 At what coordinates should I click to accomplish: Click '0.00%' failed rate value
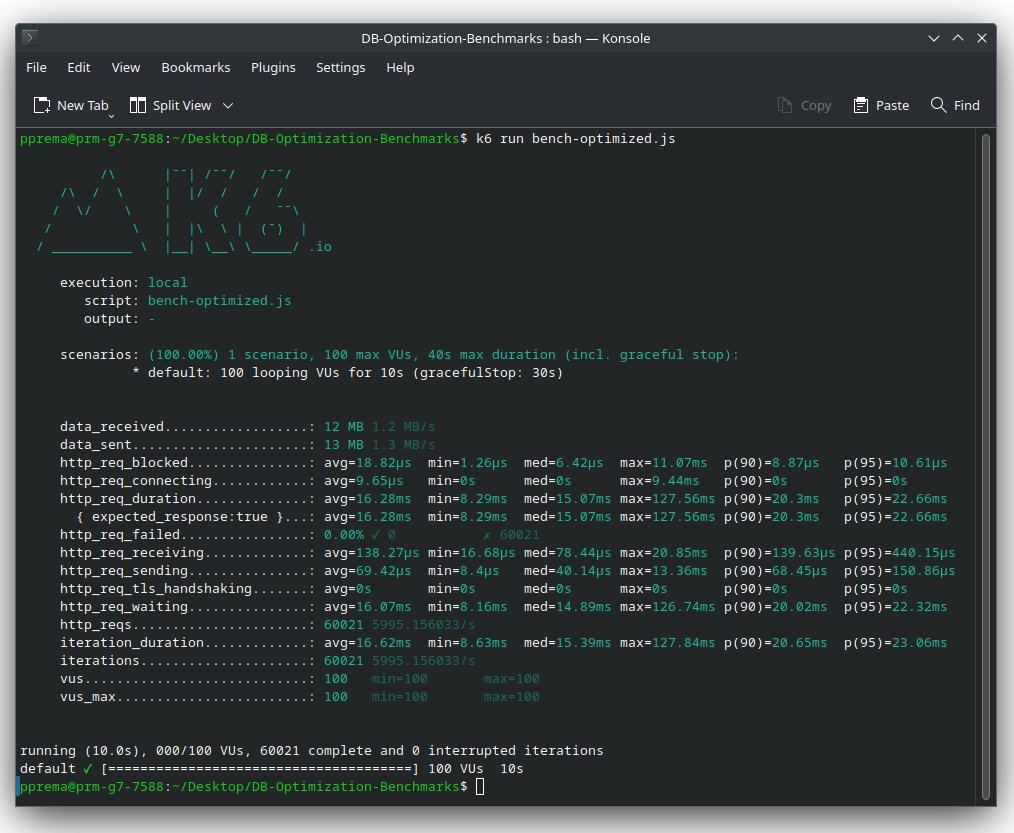click(x=343, y=535)
